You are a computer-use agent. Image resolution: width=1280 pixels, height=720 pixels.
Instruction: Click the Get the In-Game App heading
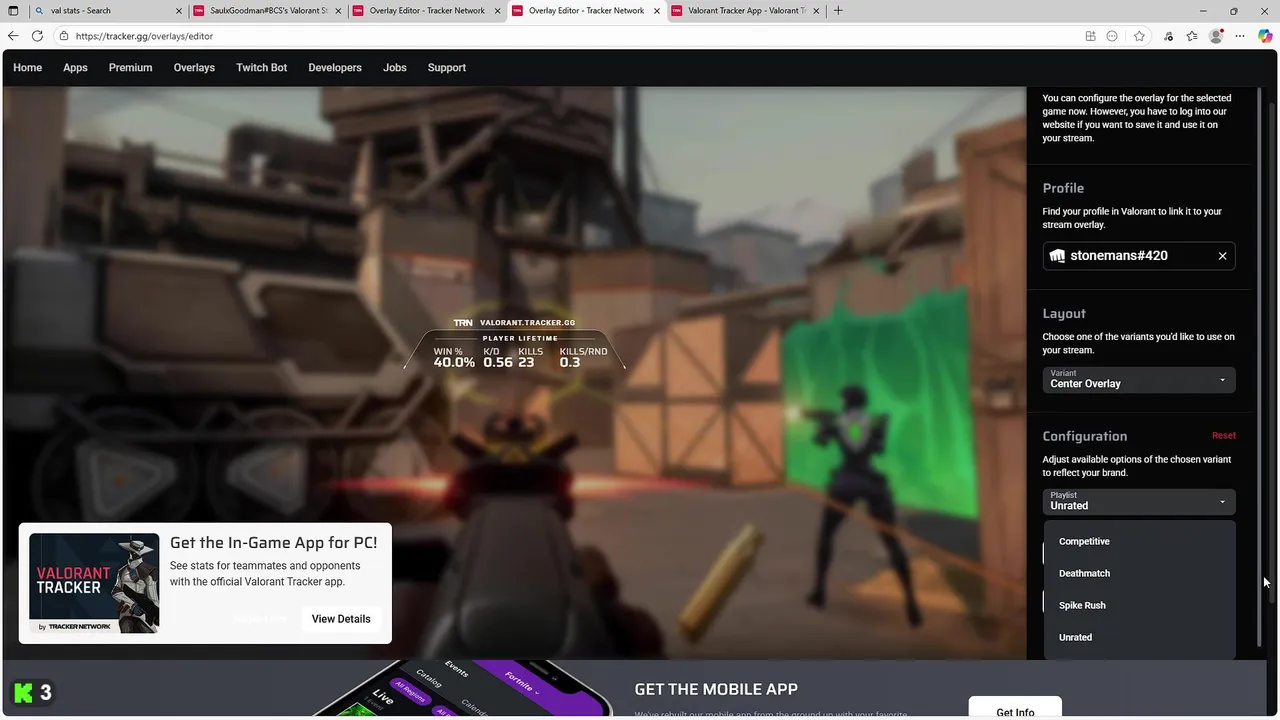pyautogui.click(x=273, y=543)
